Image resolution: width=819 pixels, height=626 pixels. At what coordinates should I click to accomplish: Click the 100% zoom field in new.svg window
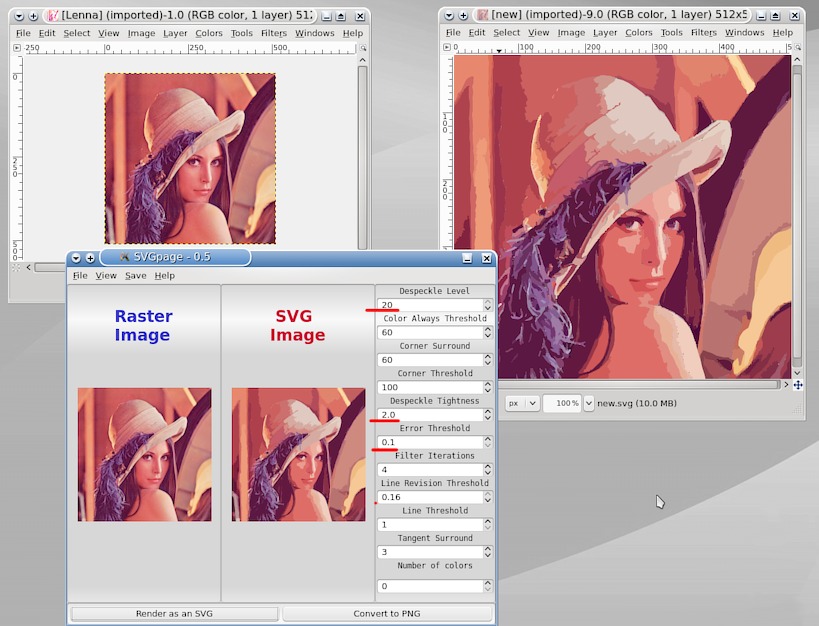click(563, 403)
